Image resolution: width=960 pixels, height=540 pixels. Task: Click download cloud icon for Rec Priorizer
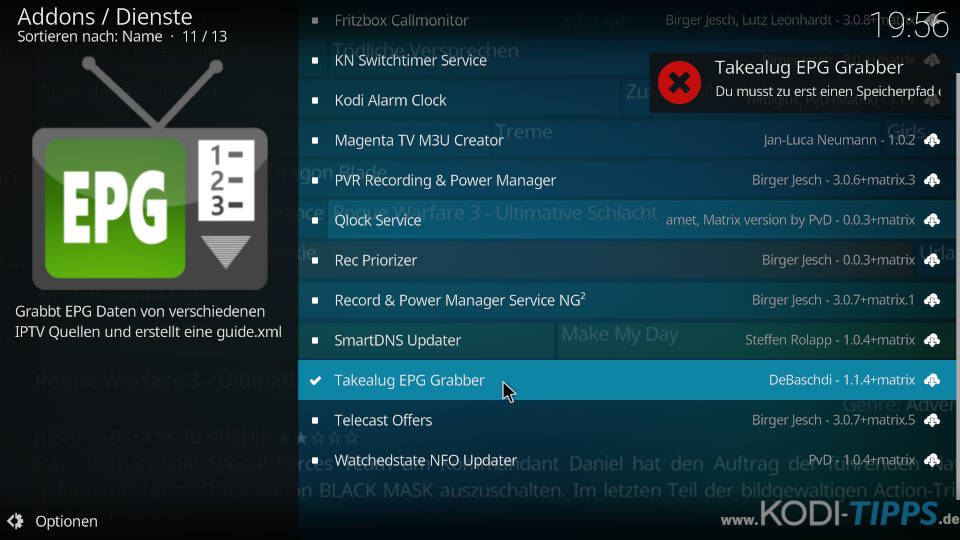tap(932, 260)
